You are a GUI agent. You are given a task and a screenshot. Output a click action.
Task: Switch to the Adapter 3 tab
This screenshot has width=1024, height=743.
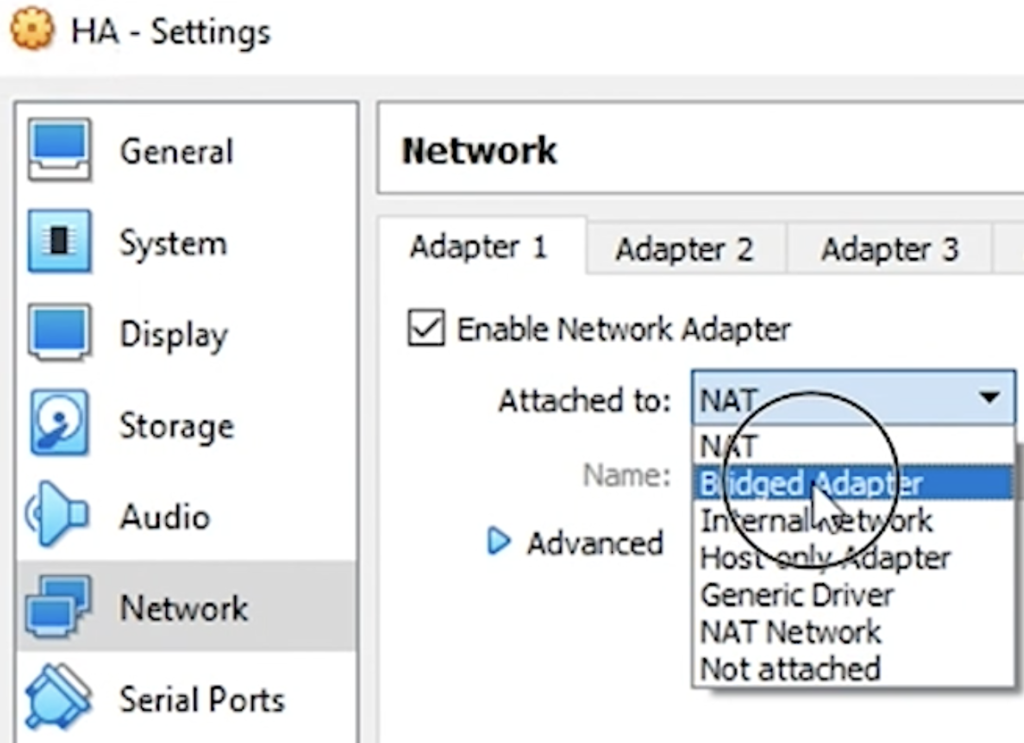pyautogui.click(x=889, y=249)
